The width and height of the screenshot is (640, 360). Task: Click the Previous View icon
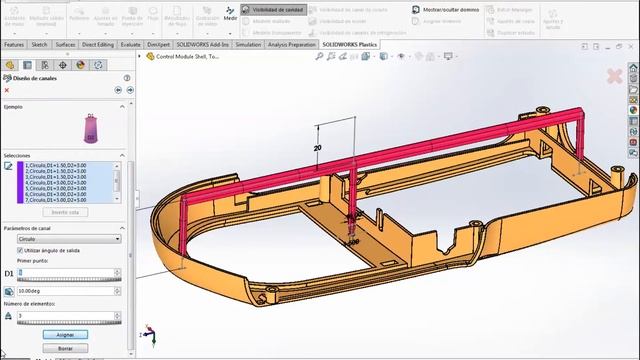click(x=343, y=56)
